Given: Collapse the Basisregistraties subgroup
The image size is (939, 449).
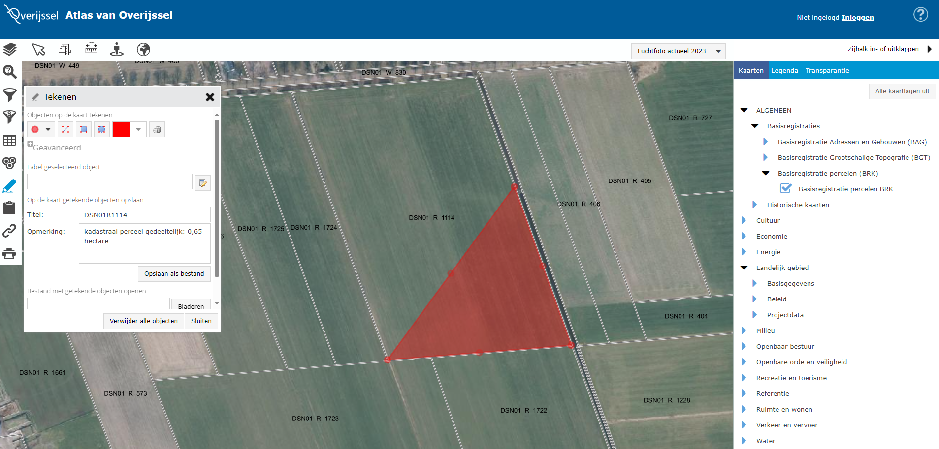Looking at the screenshot, I should [x=755, y=126].
